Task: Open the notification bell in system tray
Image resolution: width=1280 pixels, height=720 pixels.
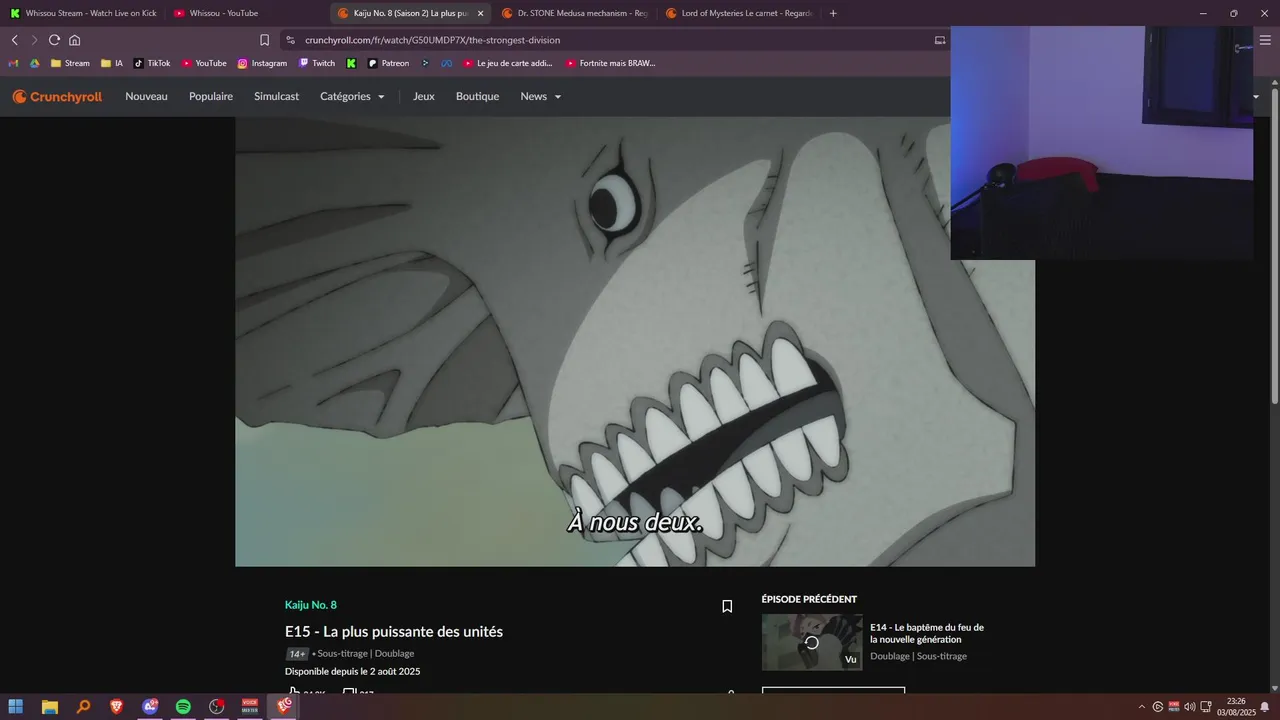Action: 1264,707
